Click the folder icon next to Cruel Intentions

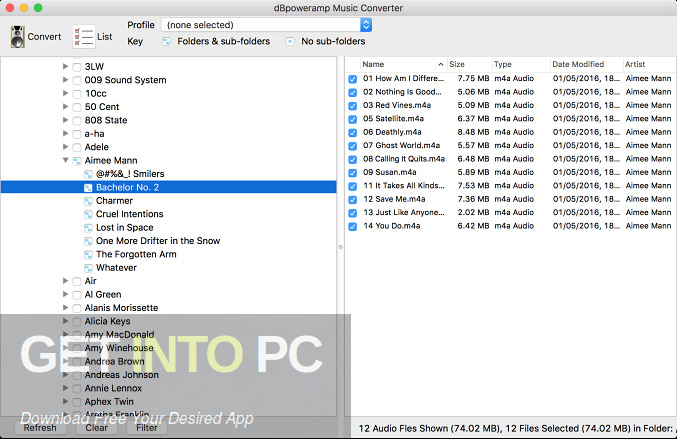click(x=88, y=214)
